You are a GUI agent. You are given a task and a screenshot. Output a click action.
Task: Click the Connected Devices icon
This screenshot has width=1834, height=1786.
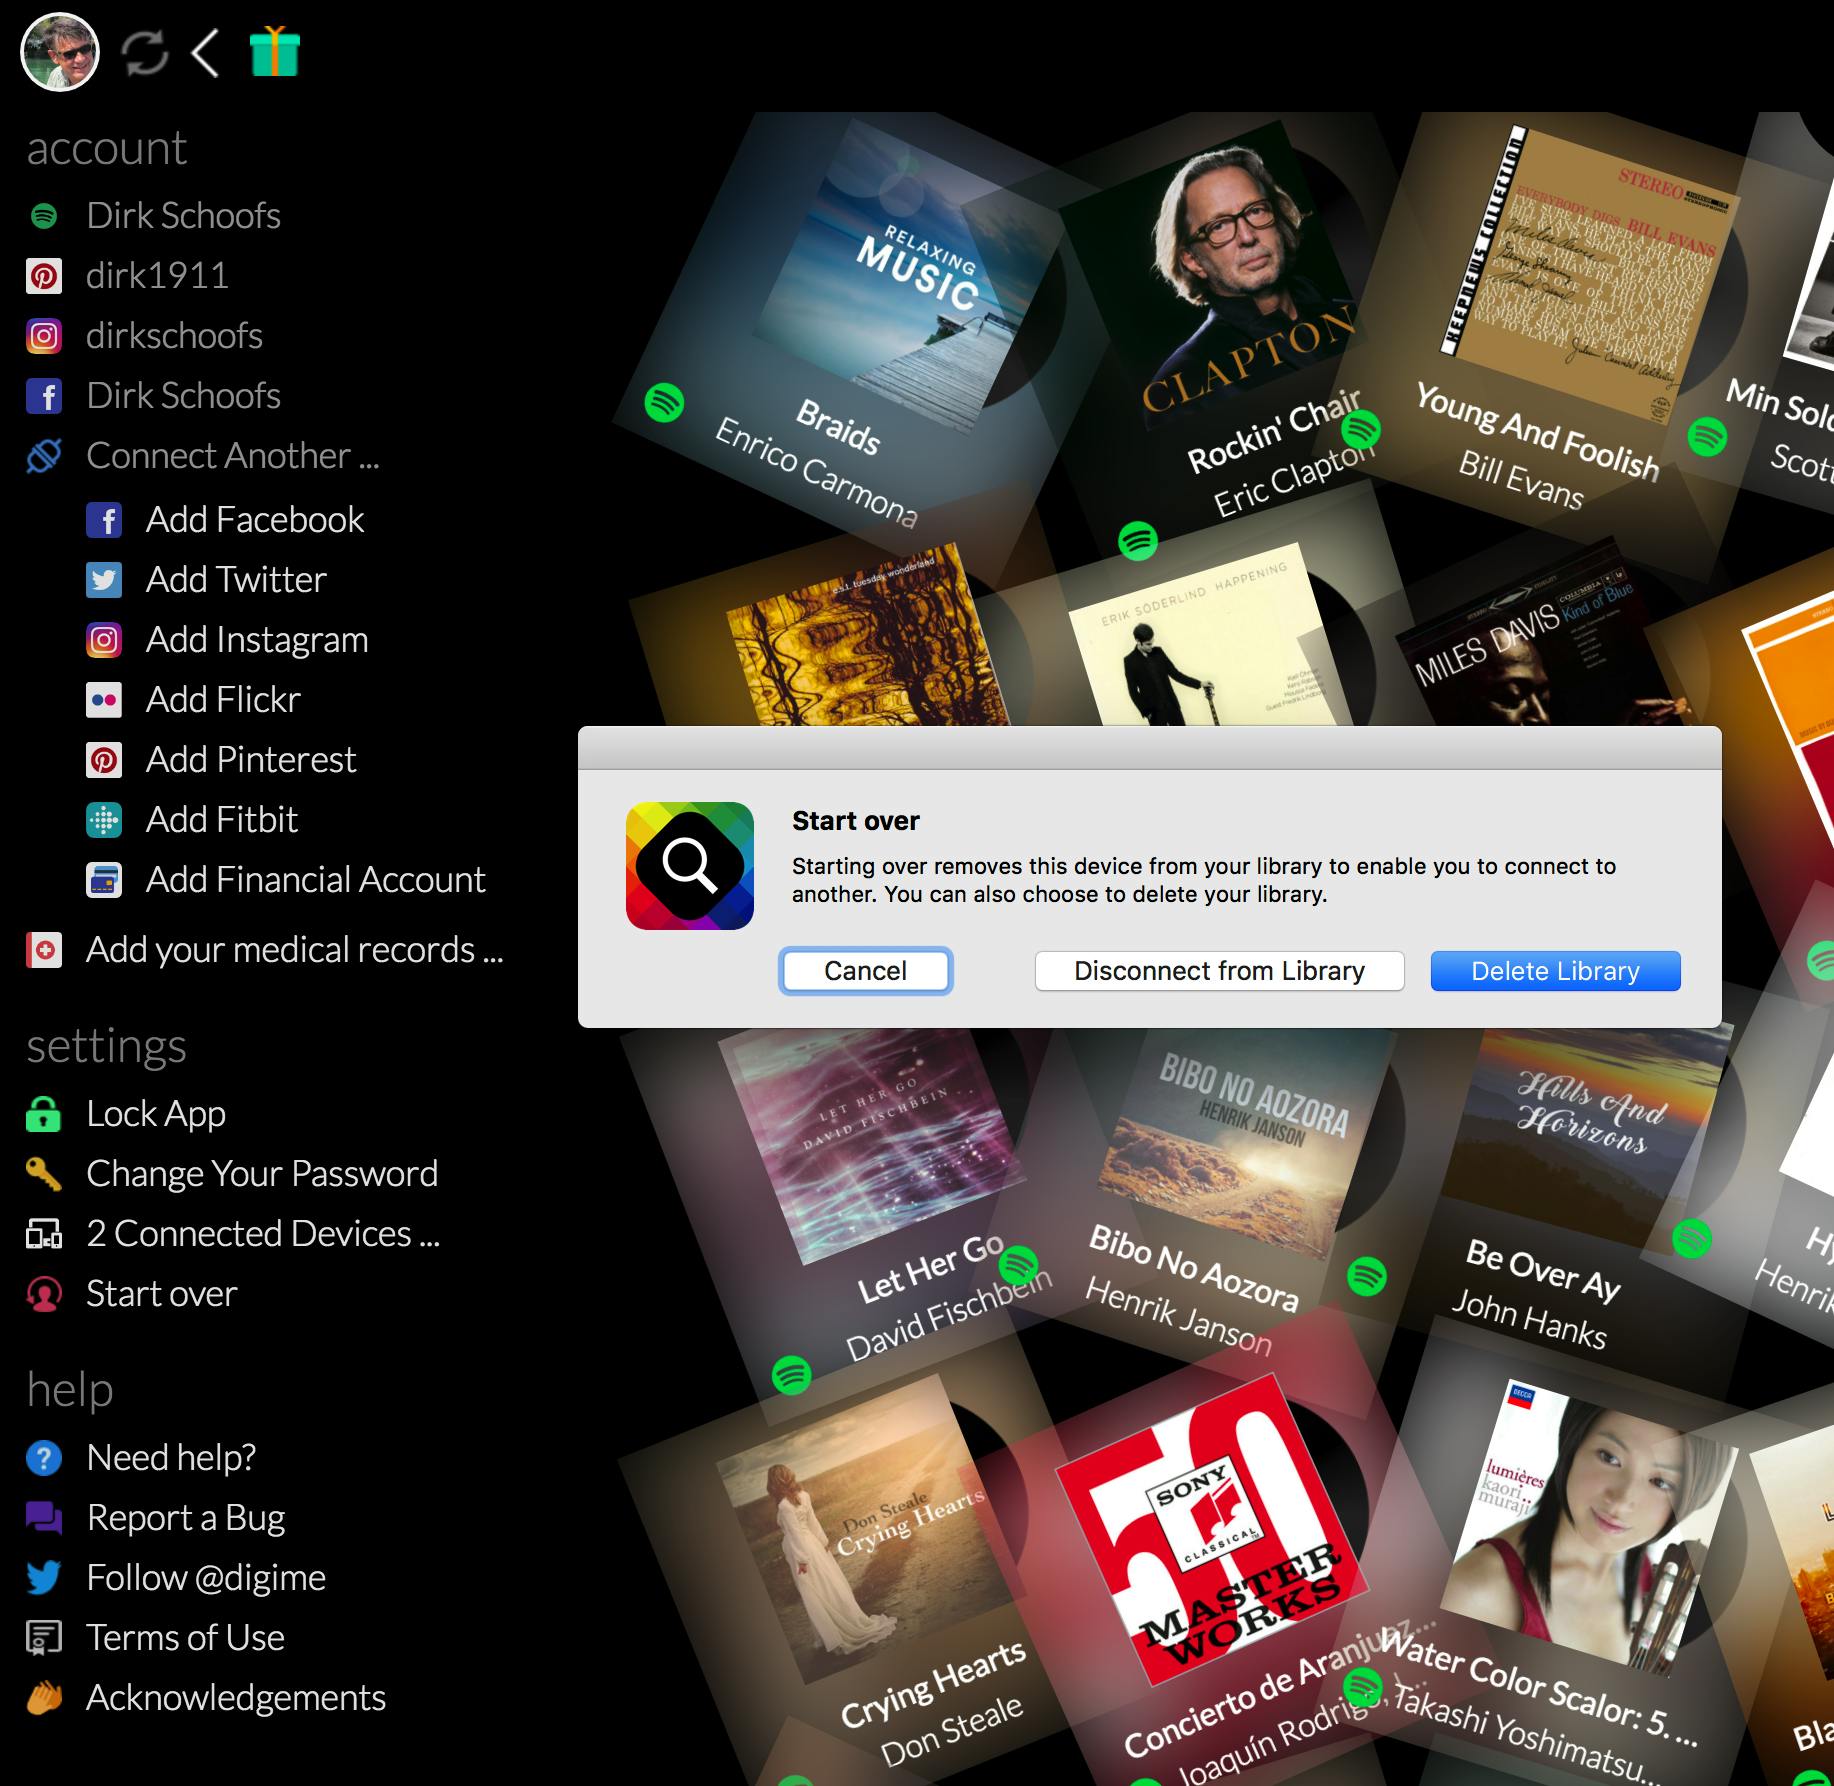pos(44,1234)
